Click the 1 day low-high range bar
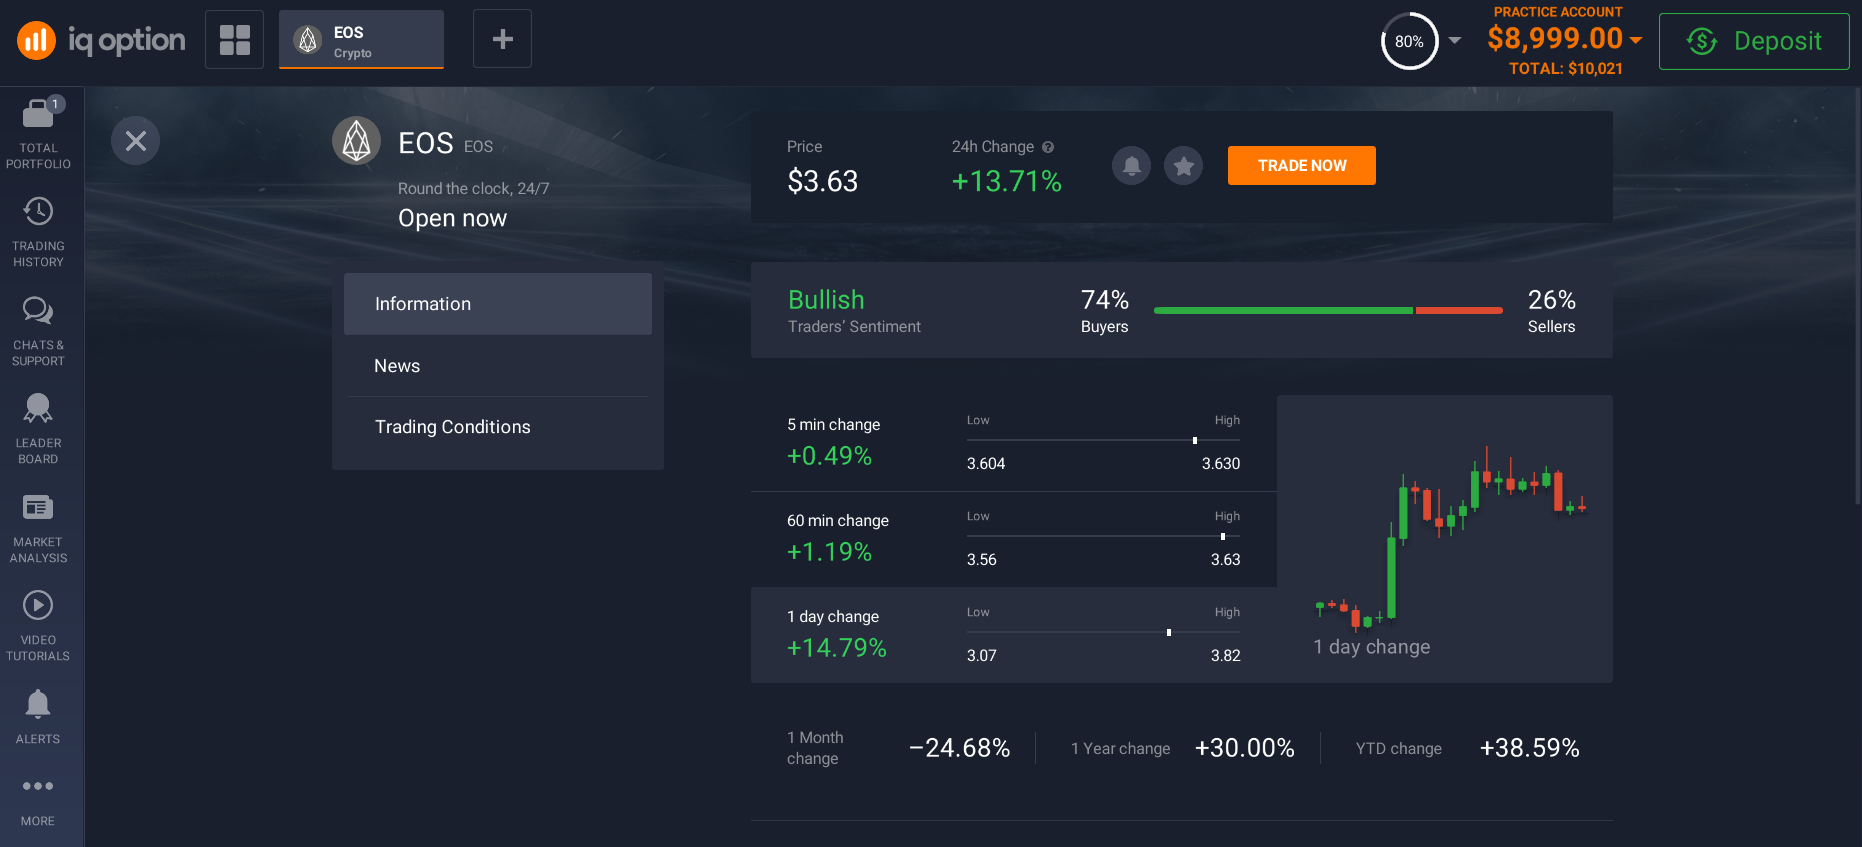 [1103, 632]
